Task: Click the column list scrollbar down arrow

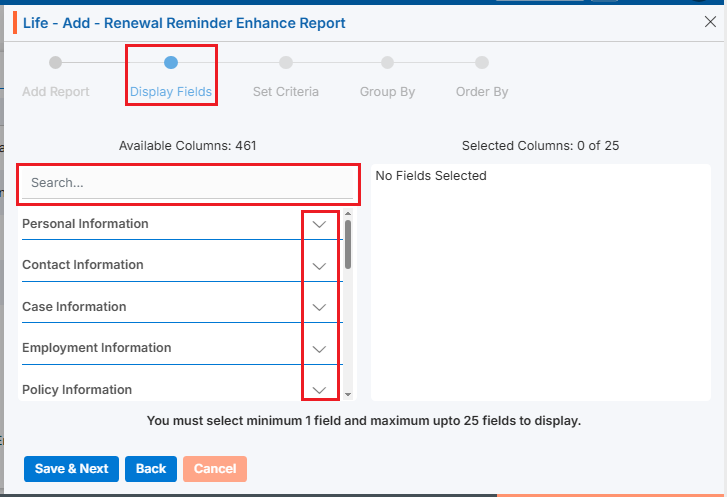Action: pos(348,396)
